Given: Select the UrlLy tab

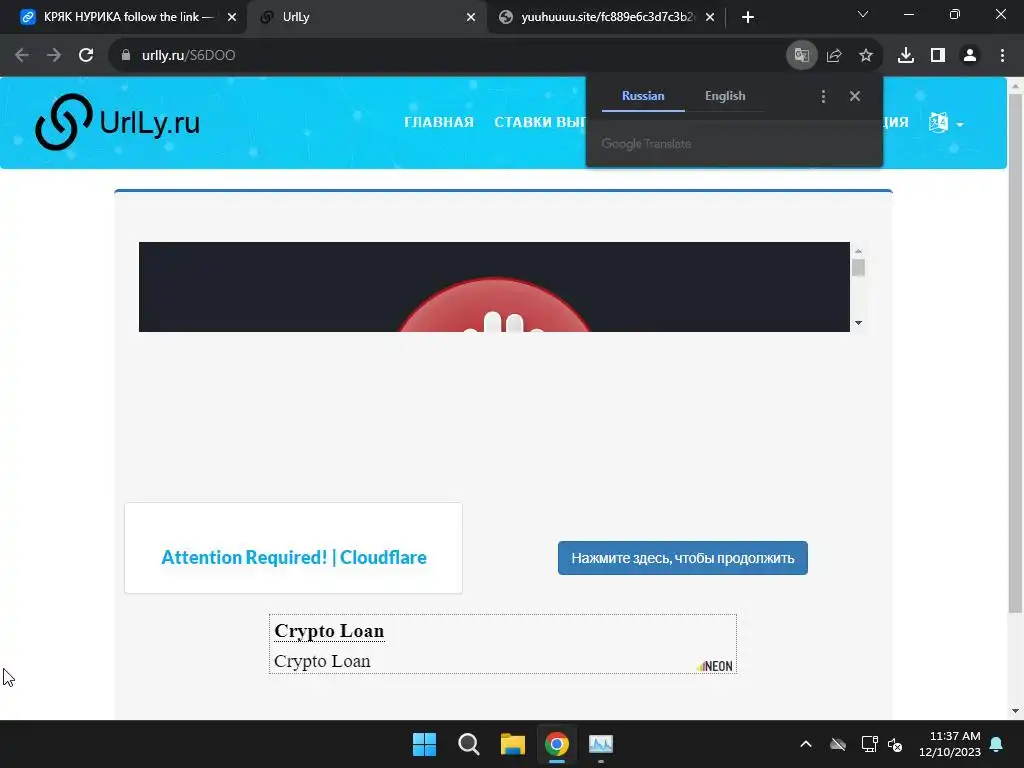Looking at the screenshot, I should click(x=366, y=17).
